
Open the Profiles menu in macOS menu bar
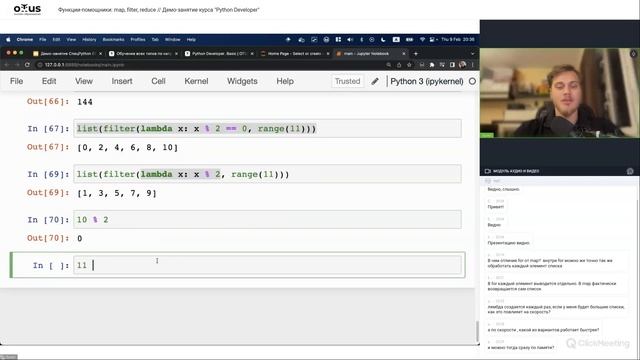click(138, 40)
